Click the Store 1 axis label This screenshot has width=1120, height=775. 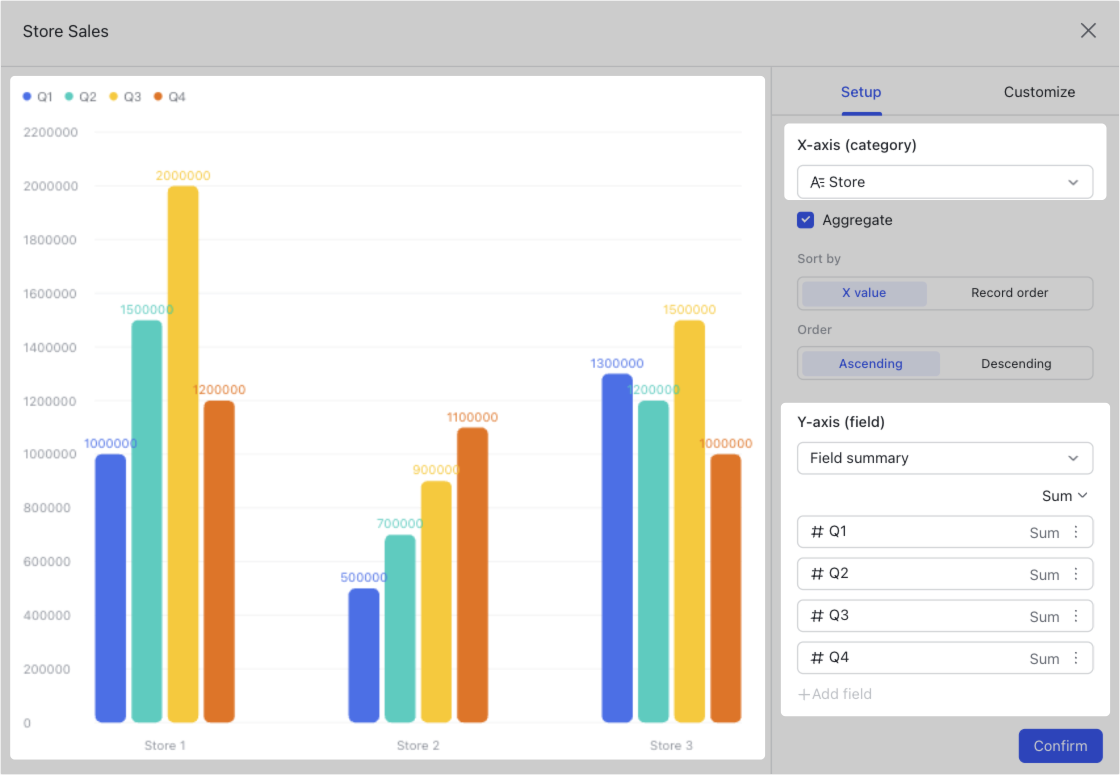tap(165, 746)
